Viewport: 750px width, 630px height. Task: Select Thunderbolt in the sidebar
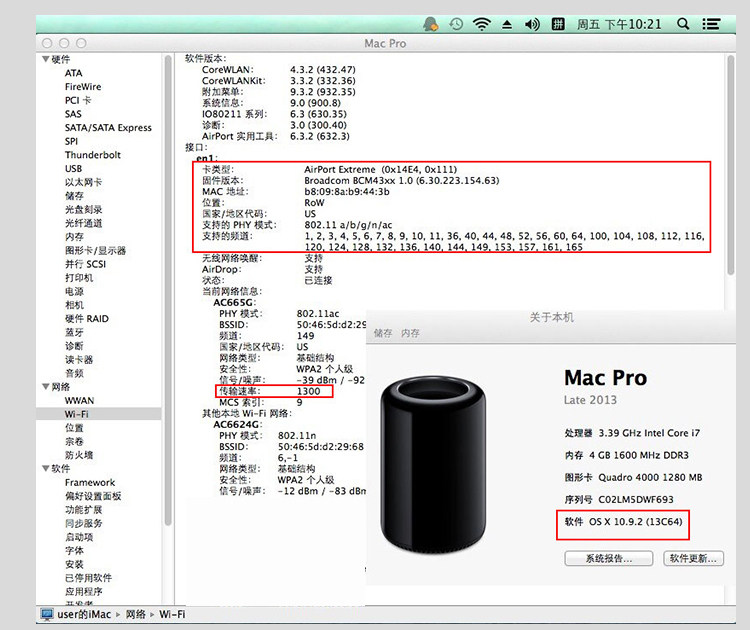pos(92,155)
